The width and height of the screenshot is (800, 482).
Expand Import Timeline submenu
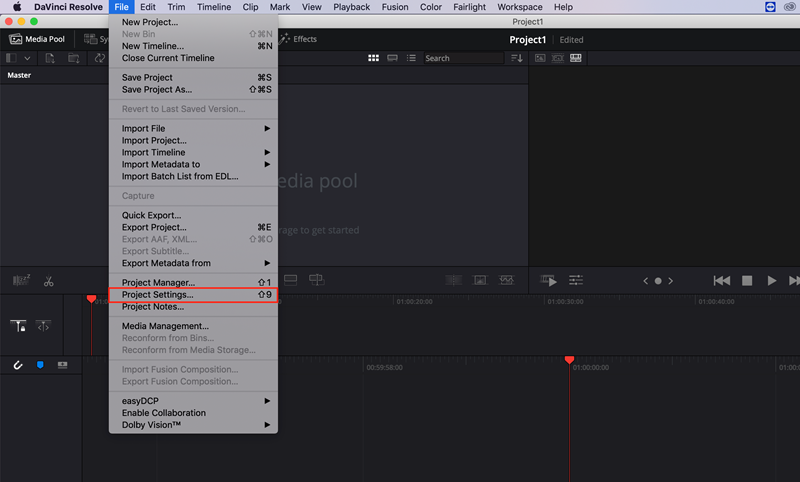[x=193, y=153]
